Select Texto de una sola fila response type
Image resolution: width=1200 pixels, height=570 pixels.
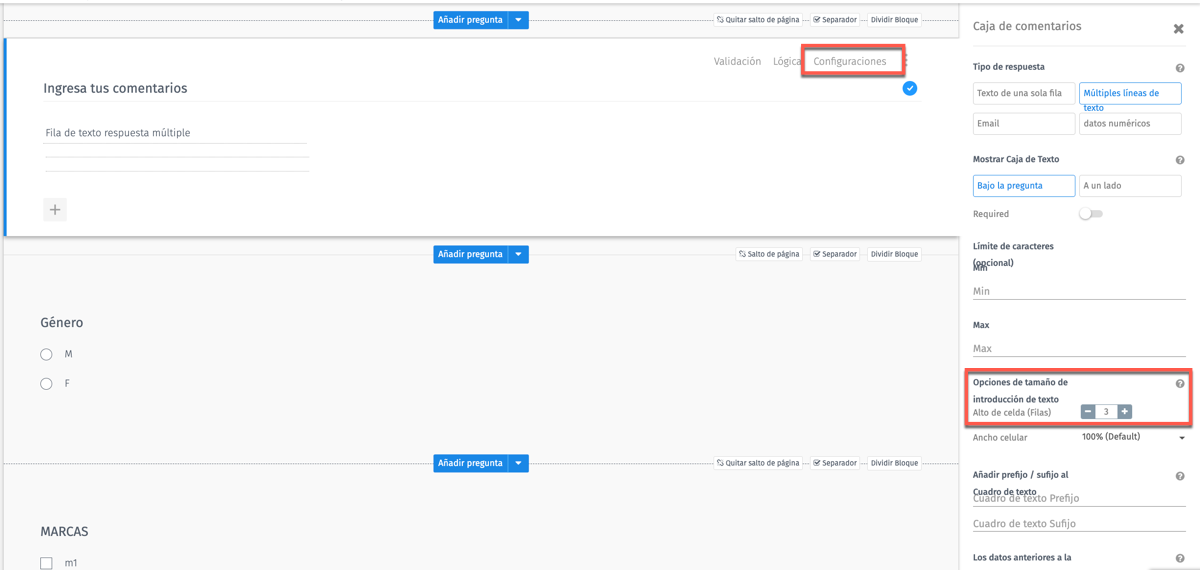1024,93
